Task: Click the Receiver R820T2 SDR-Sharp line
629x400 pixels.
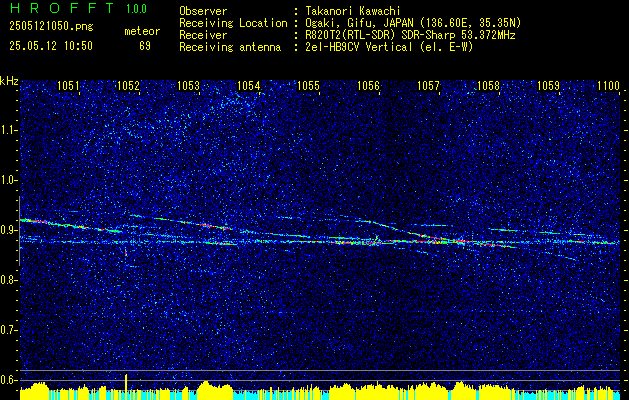Action: 408,35
